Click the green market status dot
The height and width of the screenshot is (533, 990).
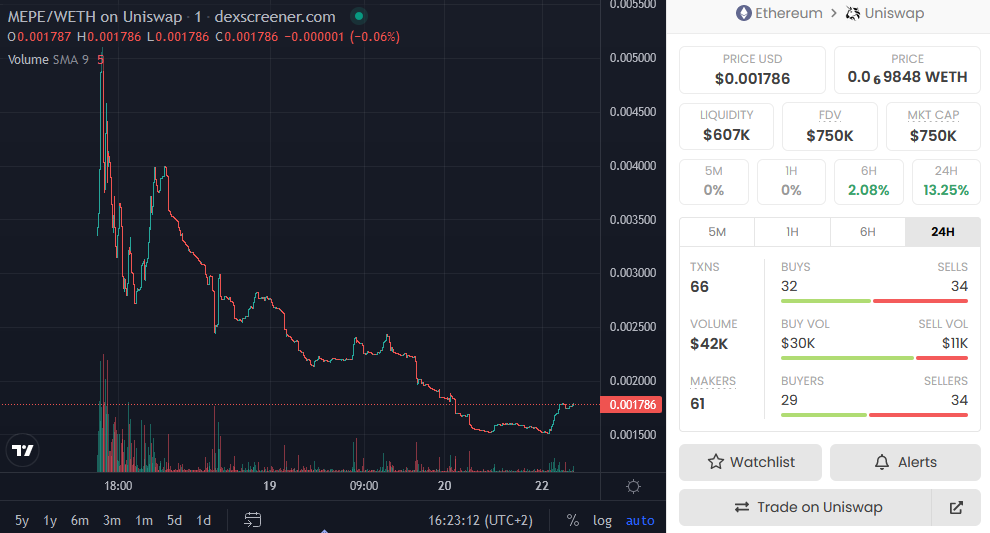point(359,16)
